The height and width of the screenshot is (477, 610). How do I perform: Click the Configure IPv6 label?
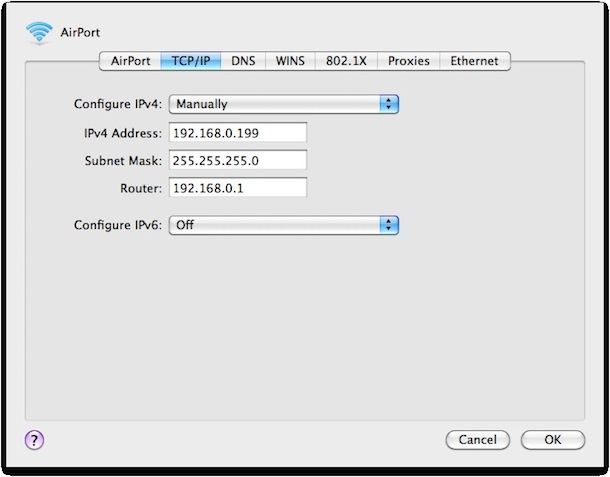[x=117, y=225]
